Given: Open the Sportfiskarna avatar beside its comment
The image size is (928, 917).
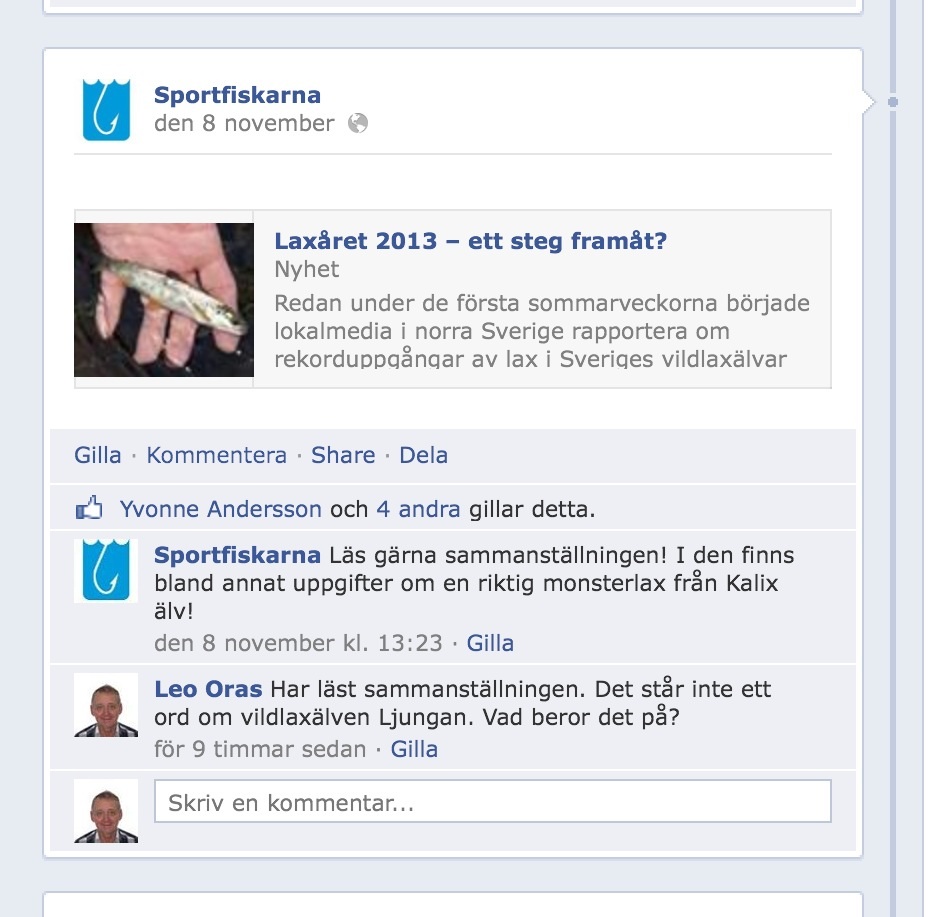Looking at the screenshot, I should pyautogui.click(x=106, y=571).
